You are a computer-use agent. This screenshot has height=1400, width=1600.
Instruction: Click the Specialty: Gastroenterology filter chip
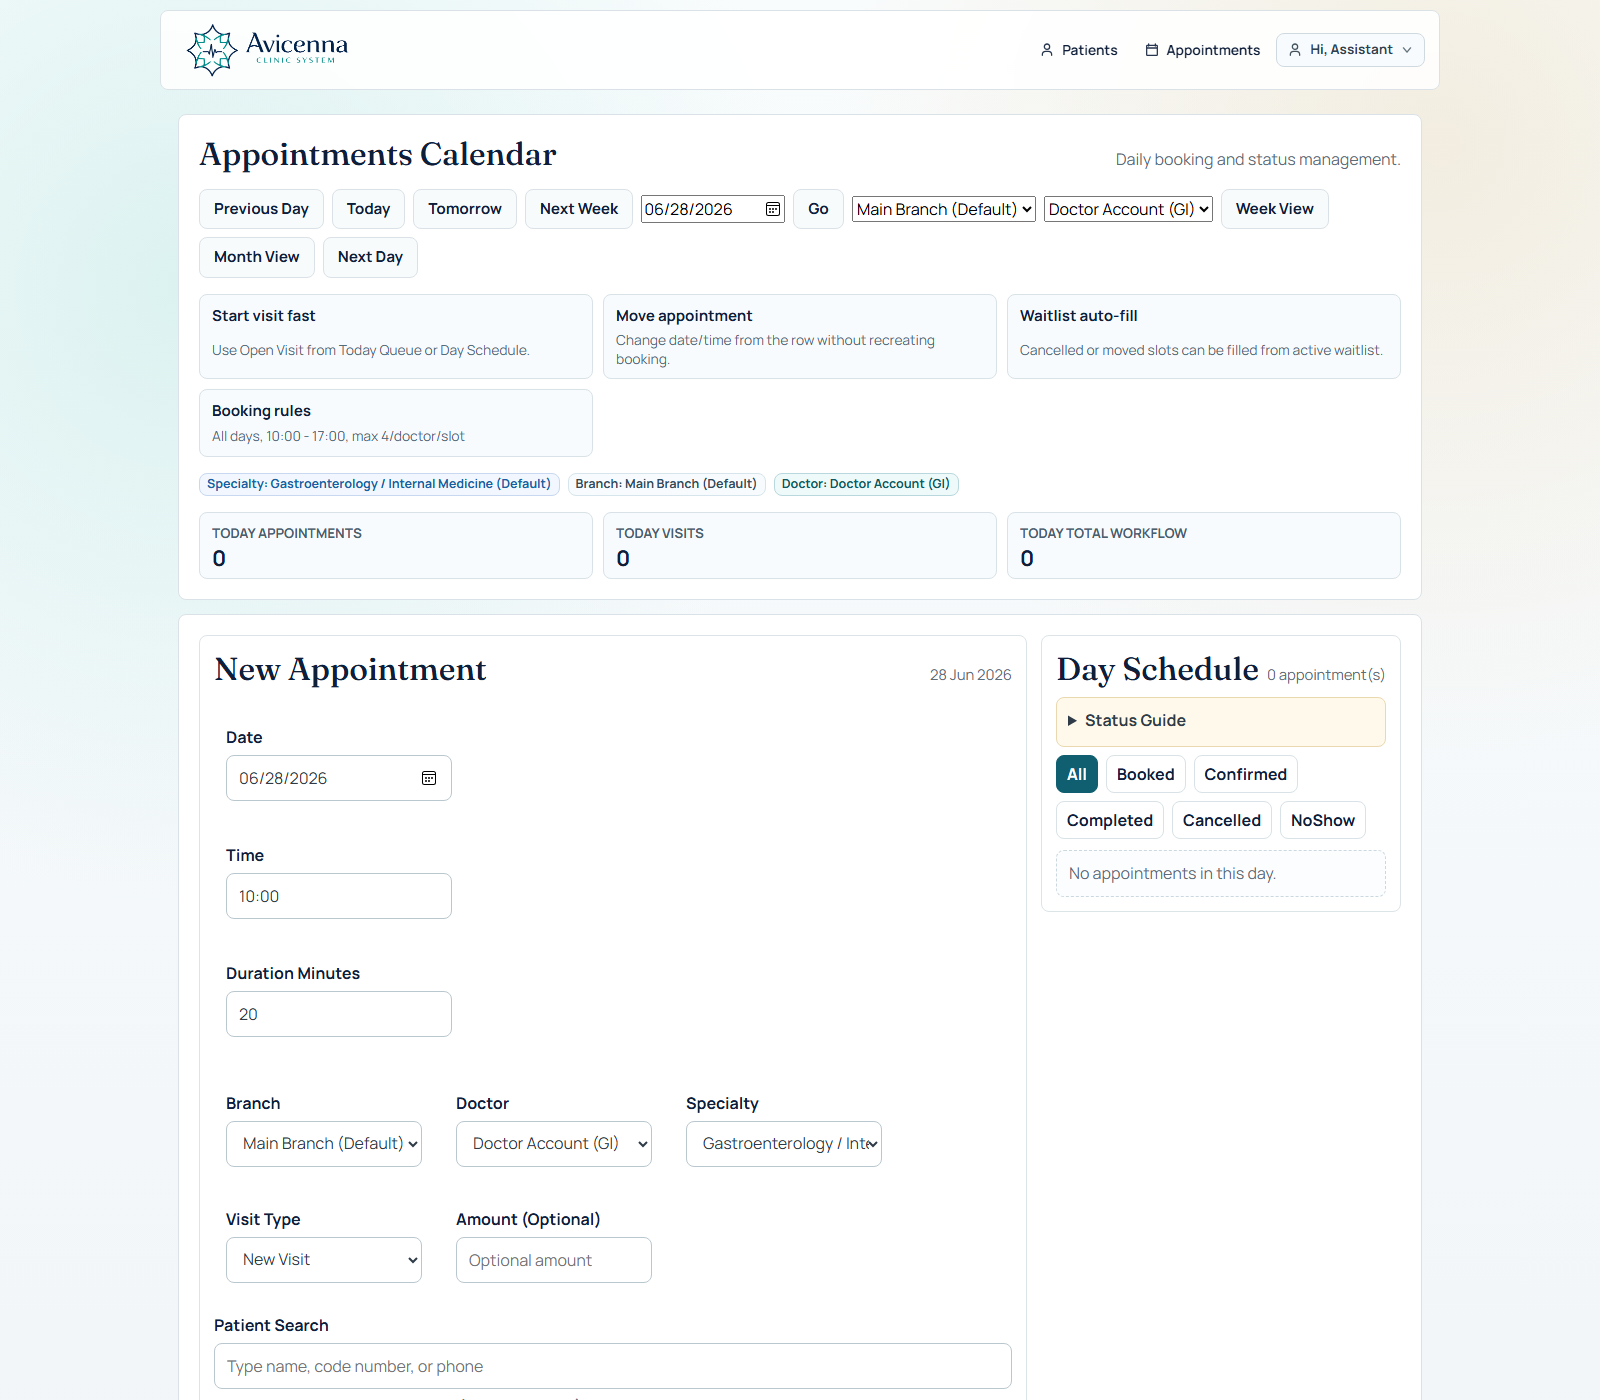pyautogui.click(x=379, y=484)
